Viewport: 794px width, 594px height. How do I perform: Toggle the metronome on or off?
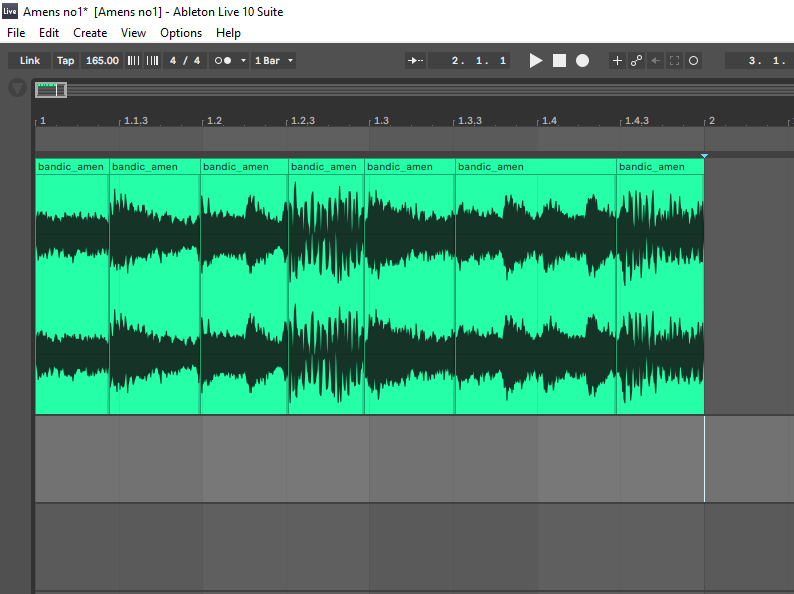coord(223,61)
